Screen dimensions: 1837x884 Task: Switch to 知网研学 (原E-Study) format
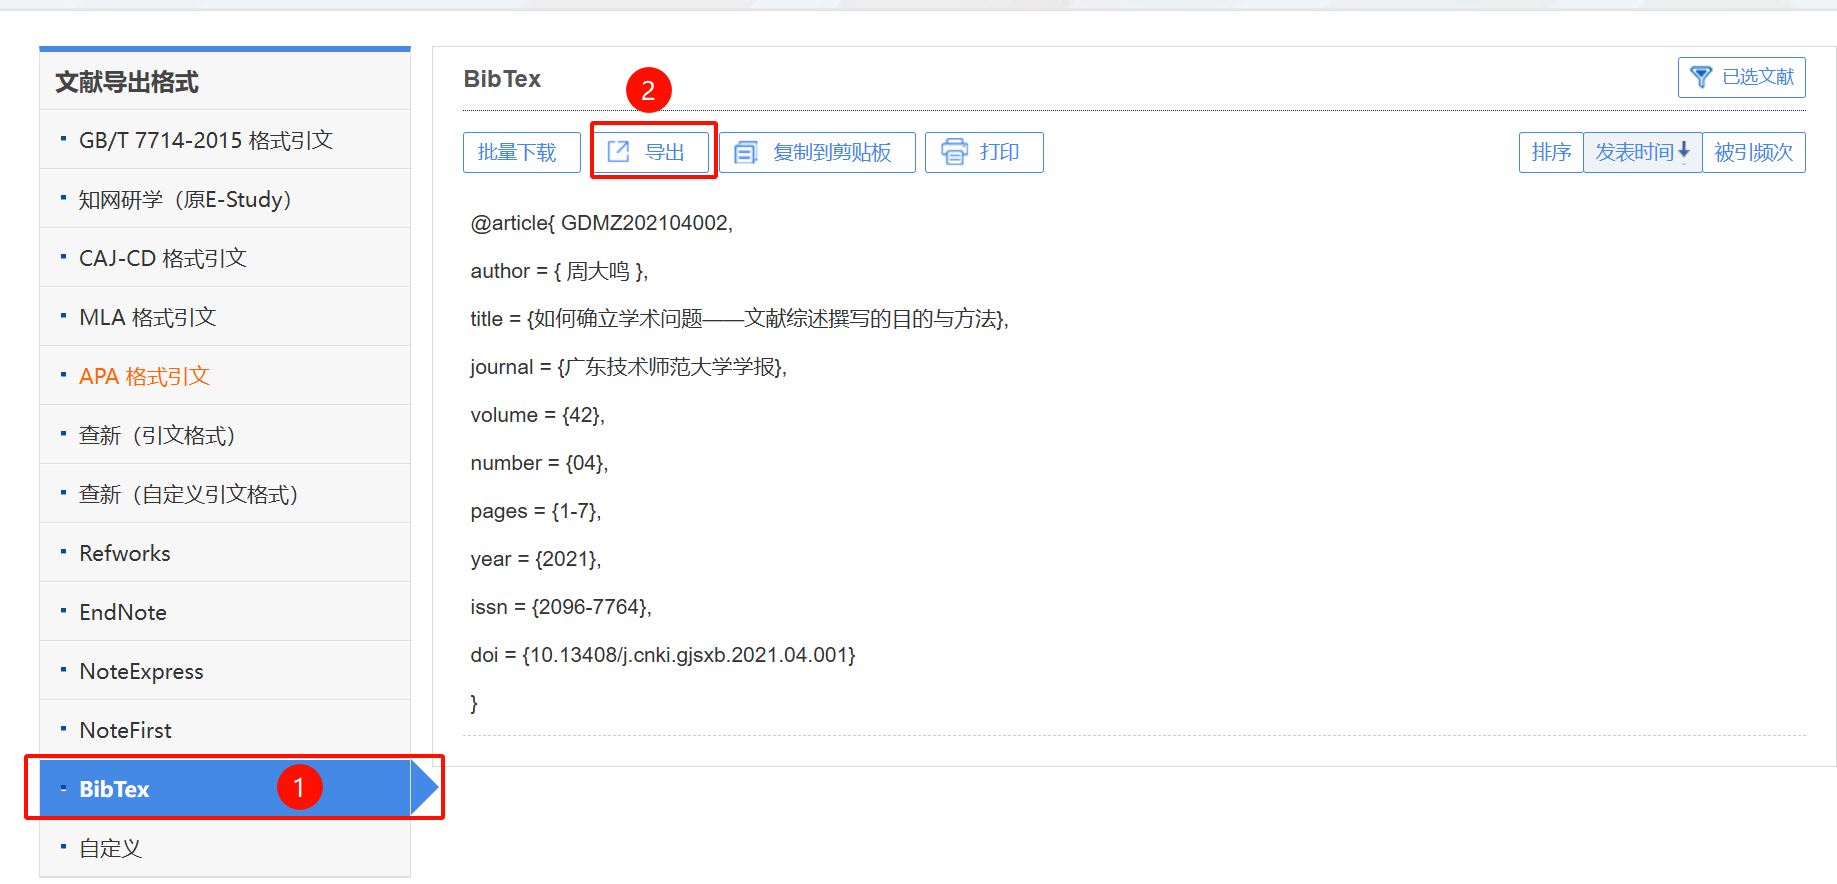coord(185,199)
